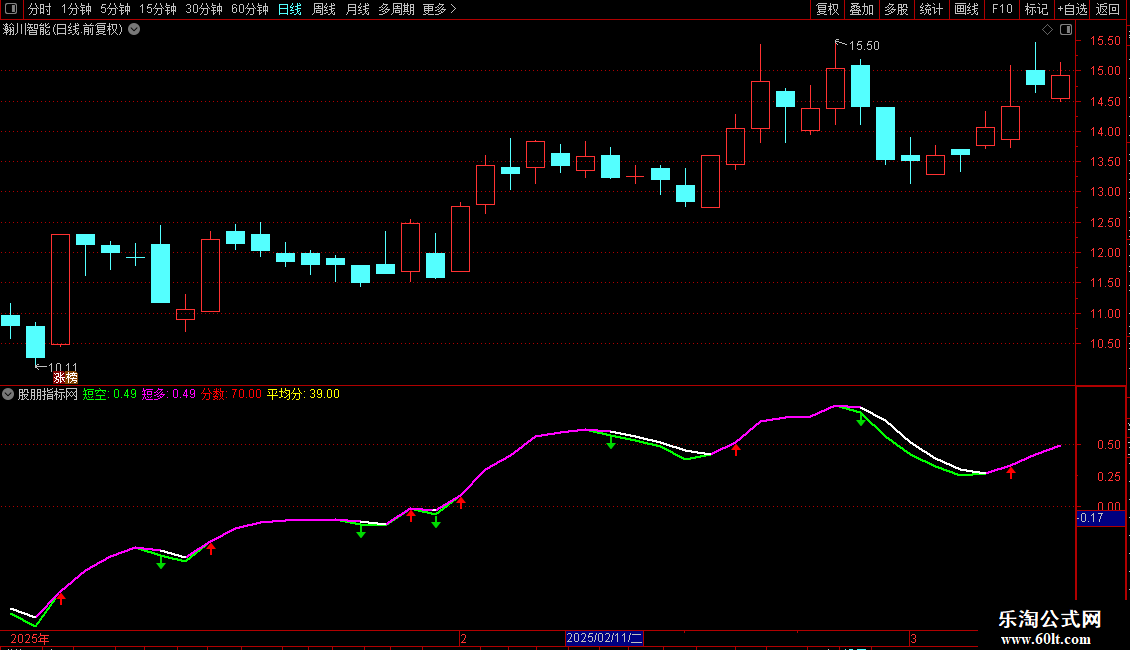Image resolution: width=1130 pixels, height=650 pixels.
Task: Click the 短多: 0.49 indicator value
Action: pos(169,394)
